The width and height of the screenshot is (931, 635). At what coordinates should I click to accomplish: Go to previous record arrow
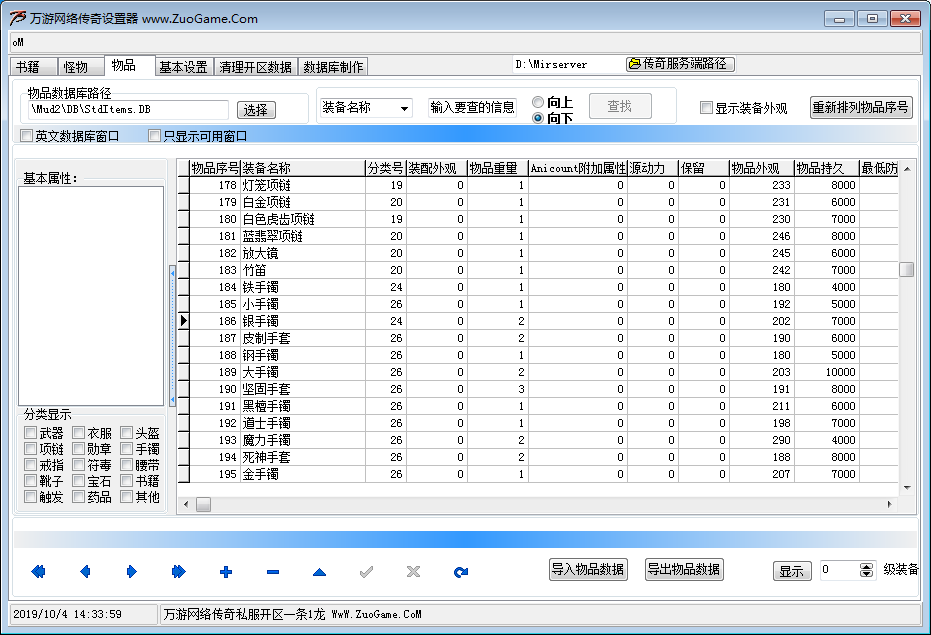click(85, 572)
